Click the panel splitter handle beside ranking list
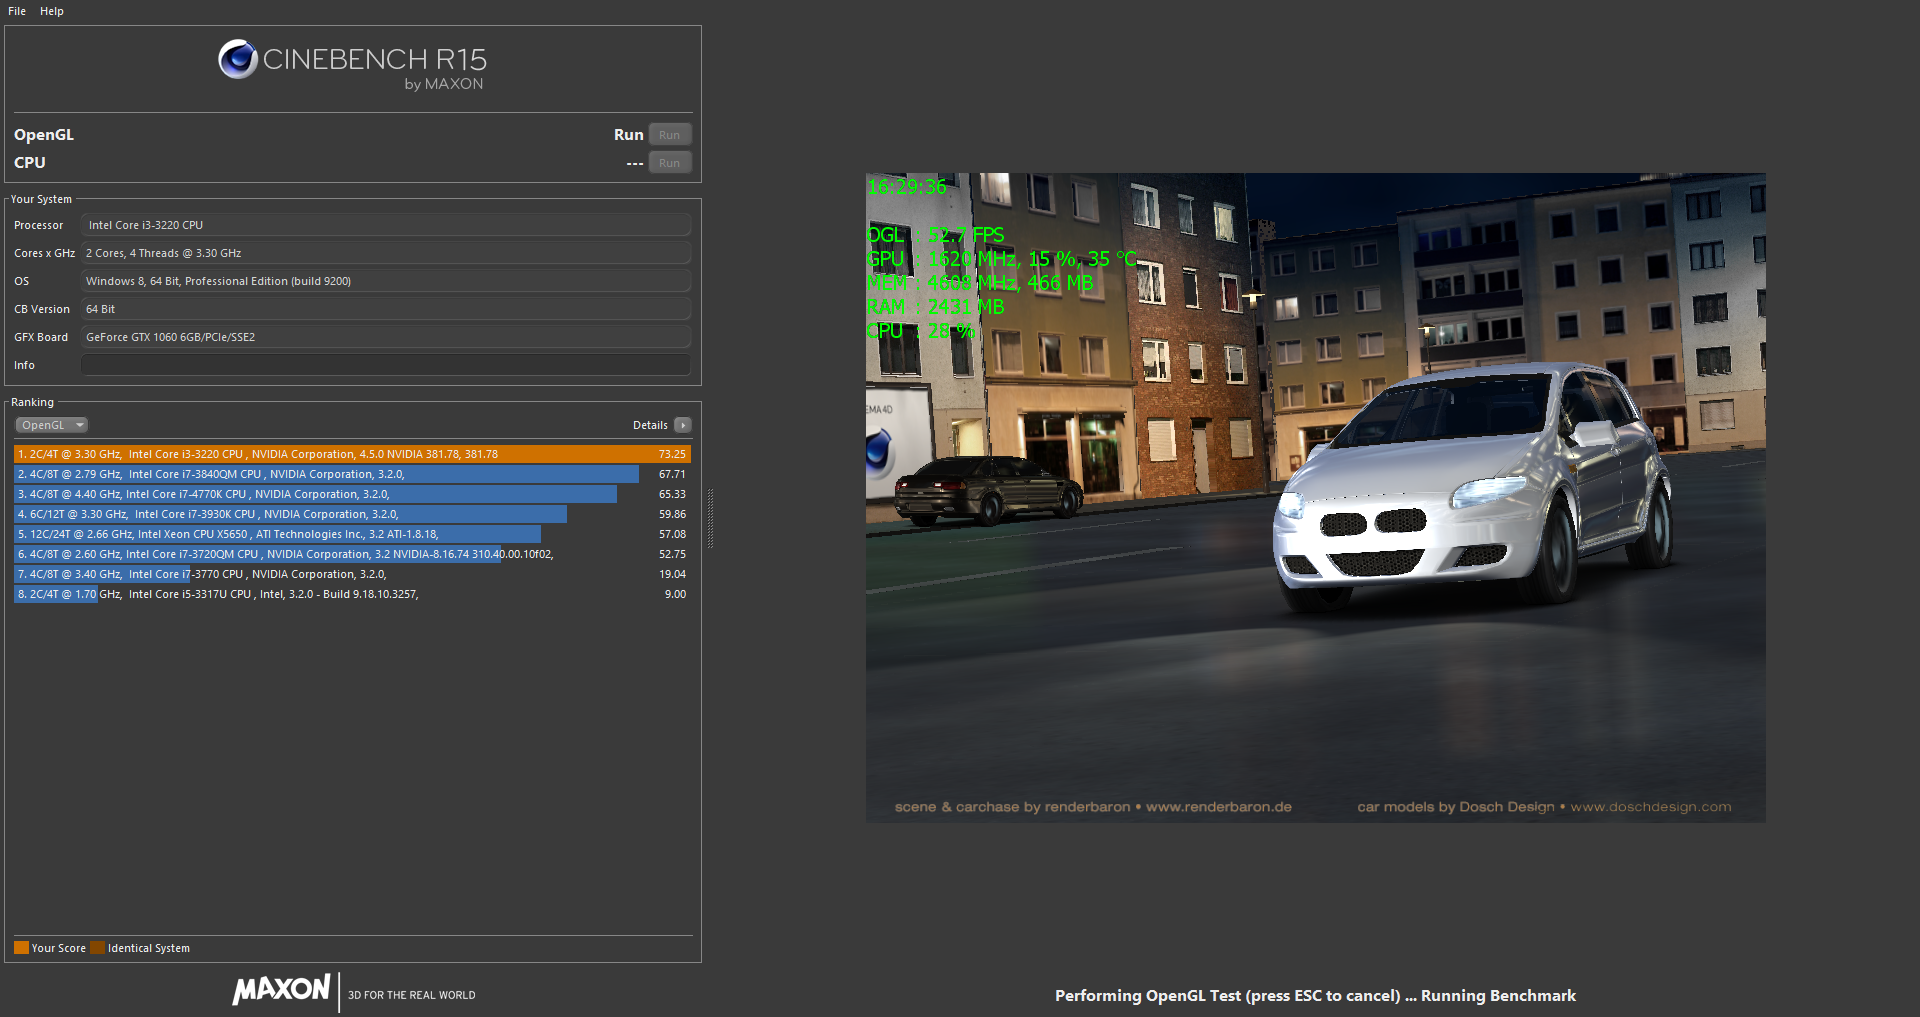This screenshot has height=1017, width=1920. 710,518
